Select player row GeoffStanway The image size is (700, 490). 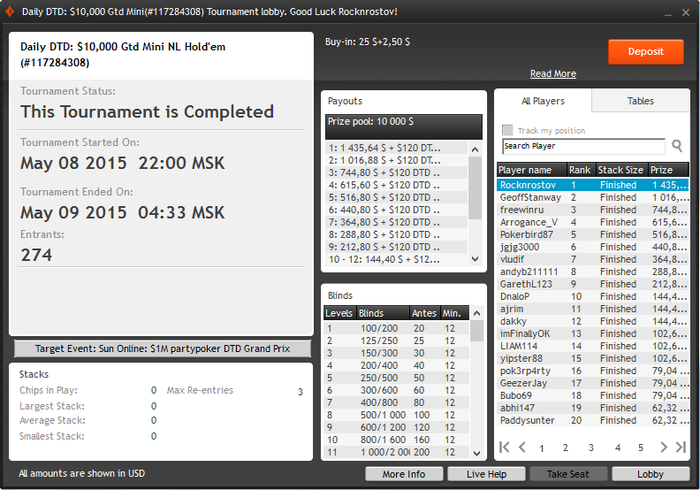(592, 197)
